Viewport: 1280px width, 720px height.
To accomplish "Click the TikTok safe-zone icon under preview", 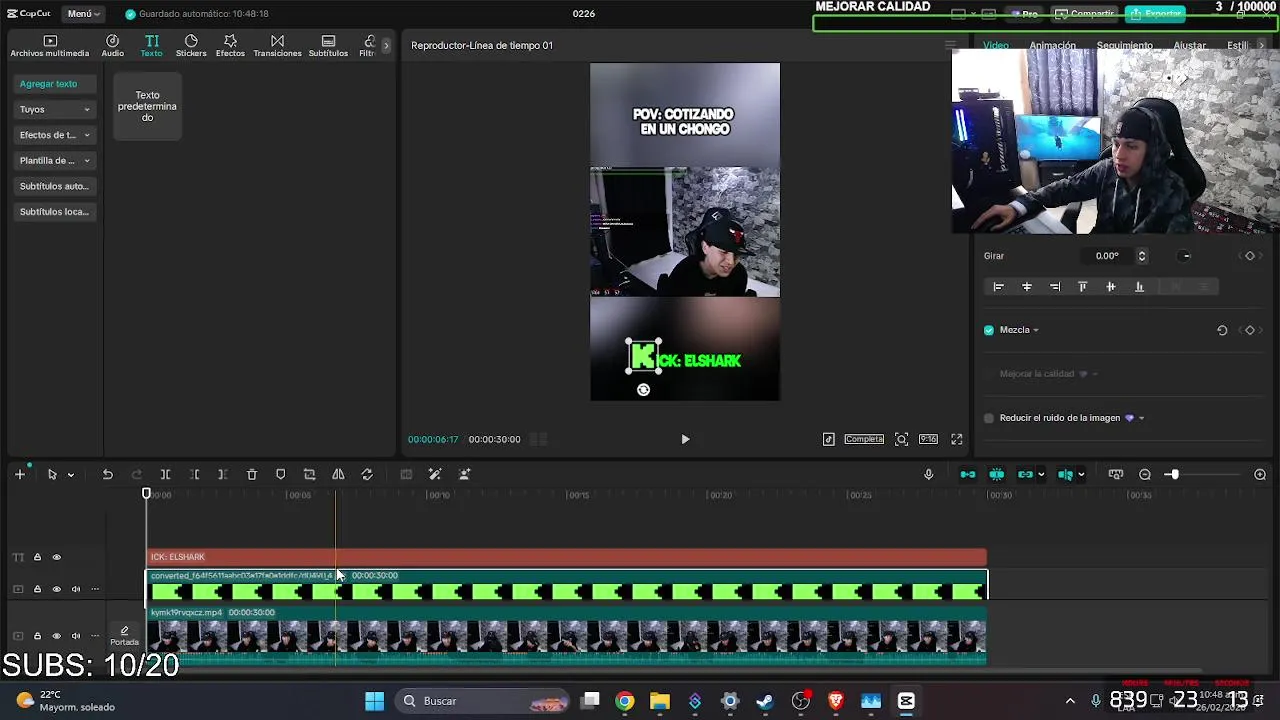I will click(828, 439).
